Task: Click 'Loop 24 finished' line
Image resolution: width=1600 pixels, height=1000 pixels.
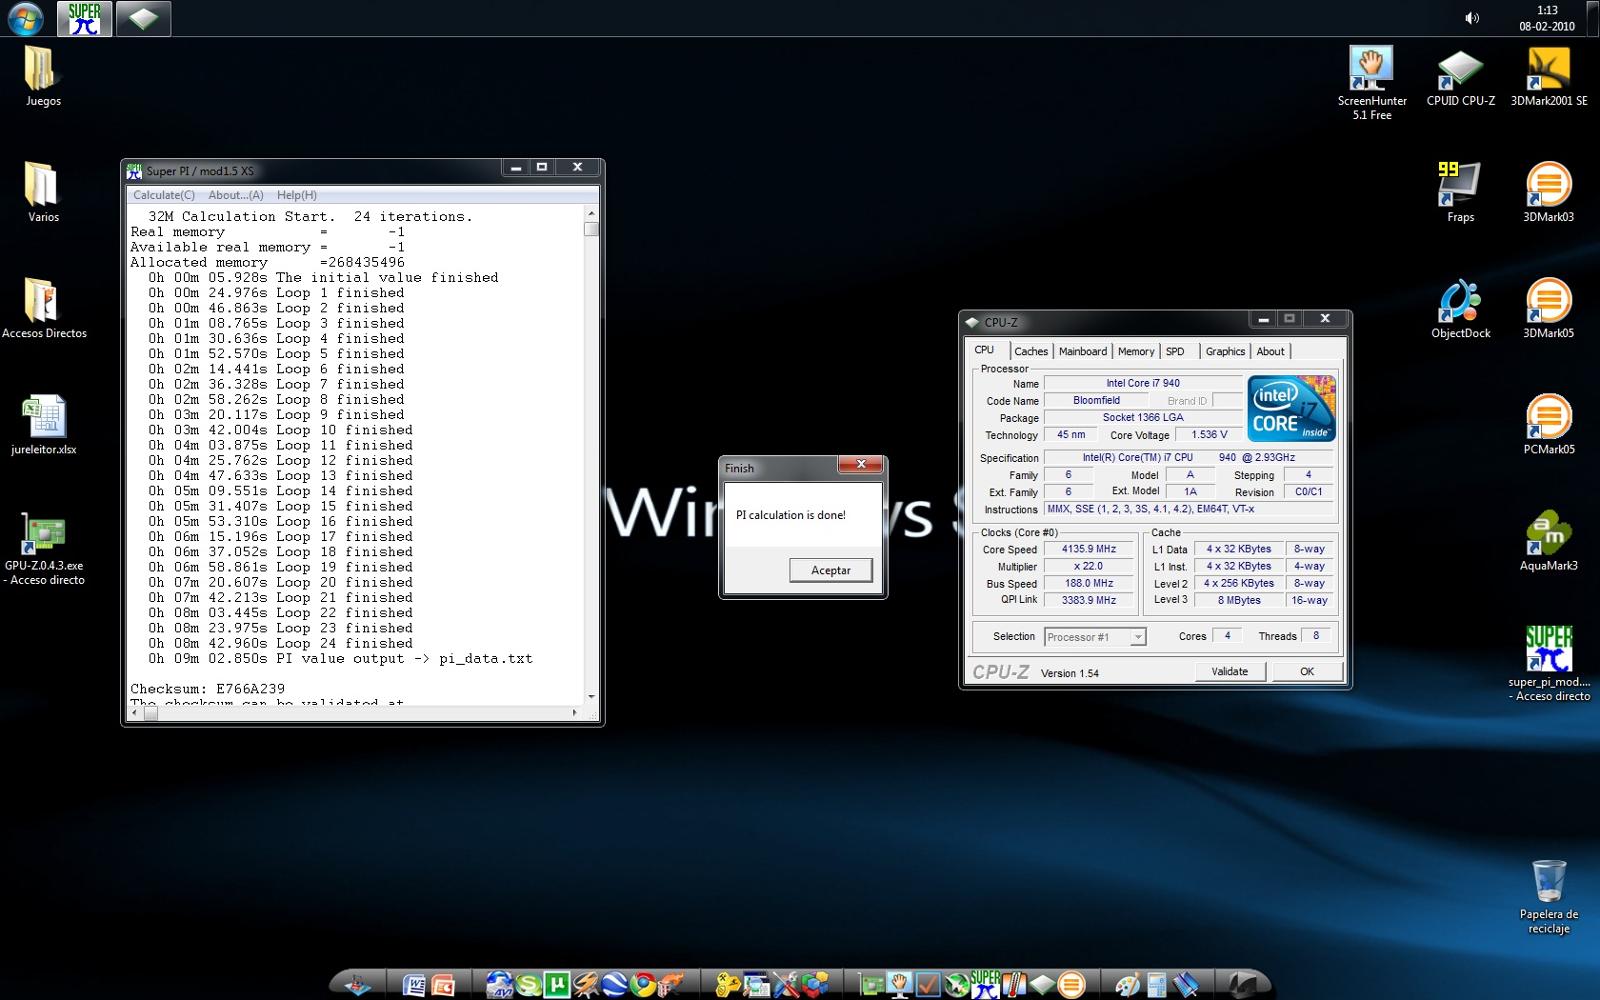Action: click(281, 643)
